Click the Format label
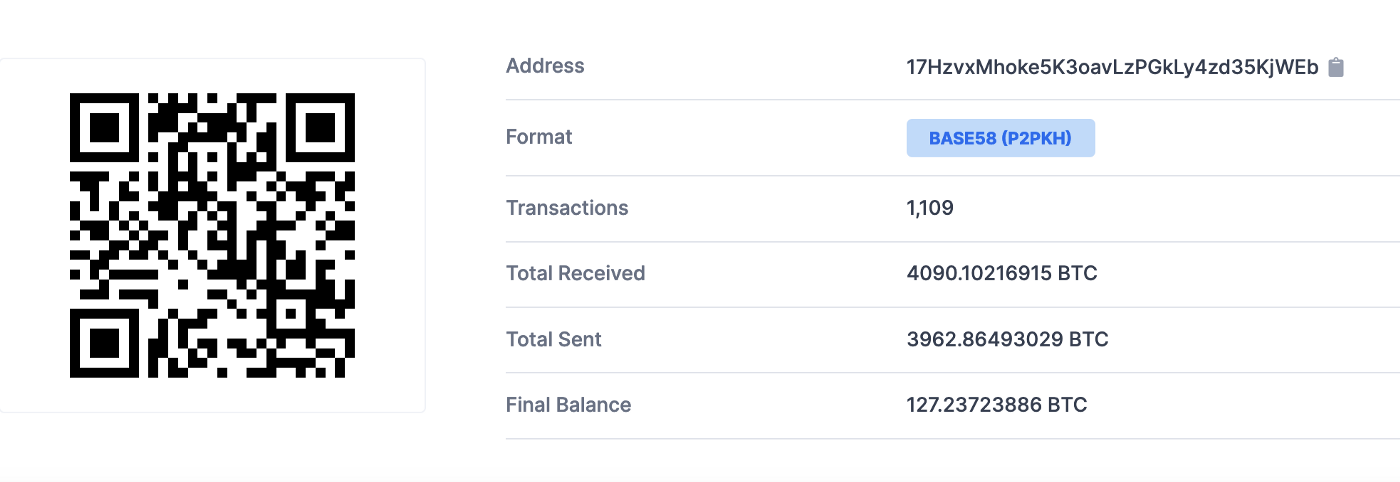 [539, 137]
